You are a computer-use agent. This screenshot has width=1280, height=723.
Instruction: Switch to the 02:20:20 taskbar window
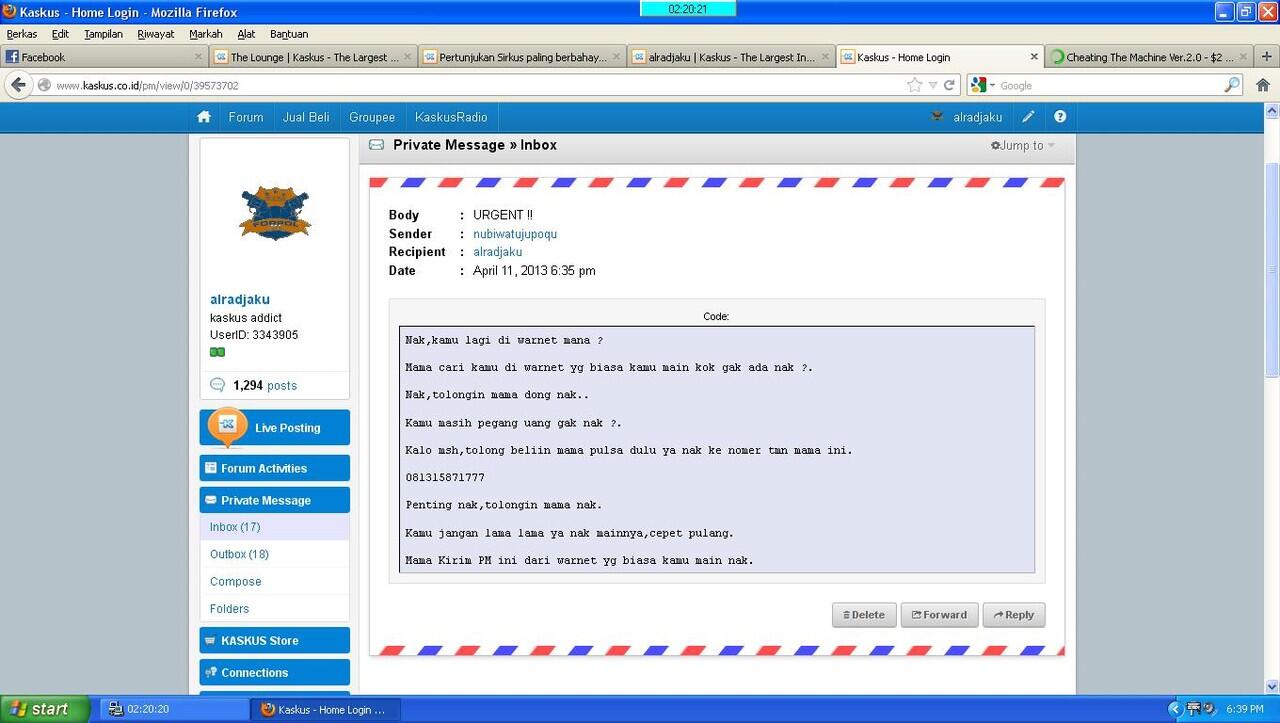pyautogui.click(x=175, y=709)
